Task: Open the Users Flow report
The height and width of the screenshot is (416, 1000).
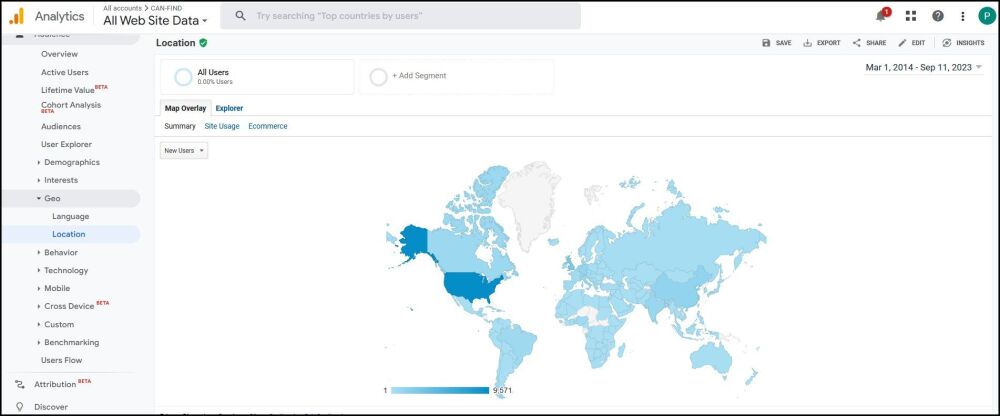Action: pos(61,360)
